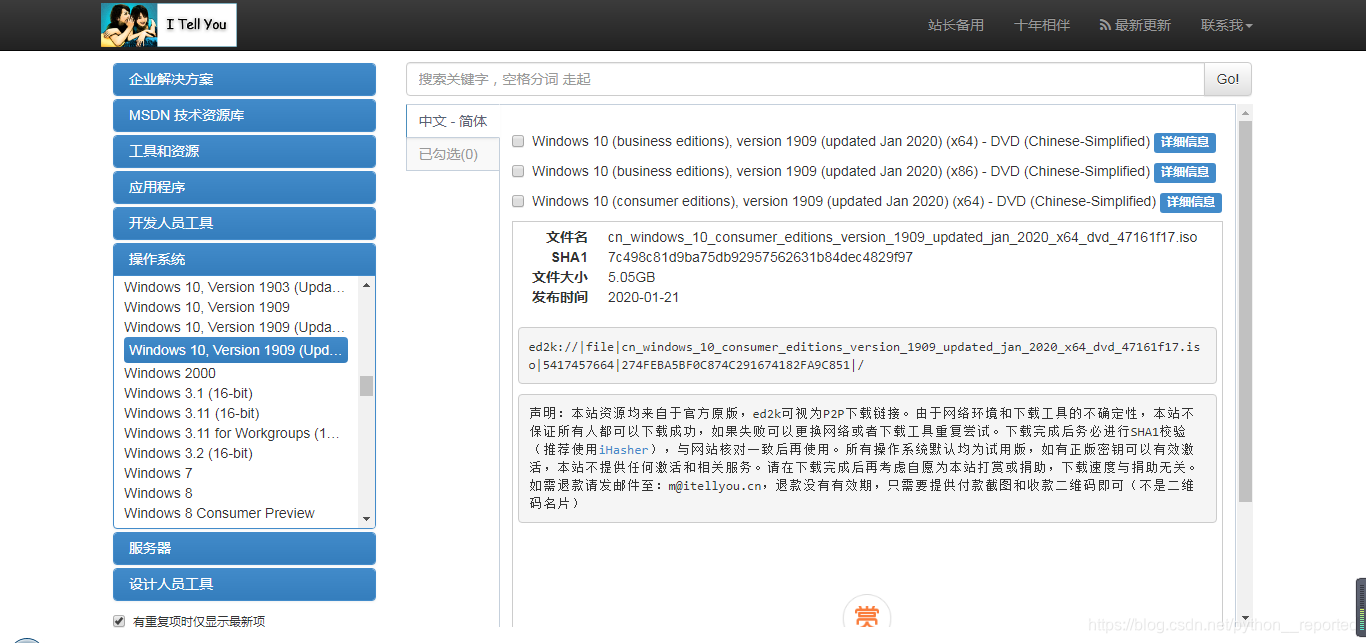Switch to the 中文 - 简体 tab
This screenshot has height=643, width=1366.
pos(453,121)
